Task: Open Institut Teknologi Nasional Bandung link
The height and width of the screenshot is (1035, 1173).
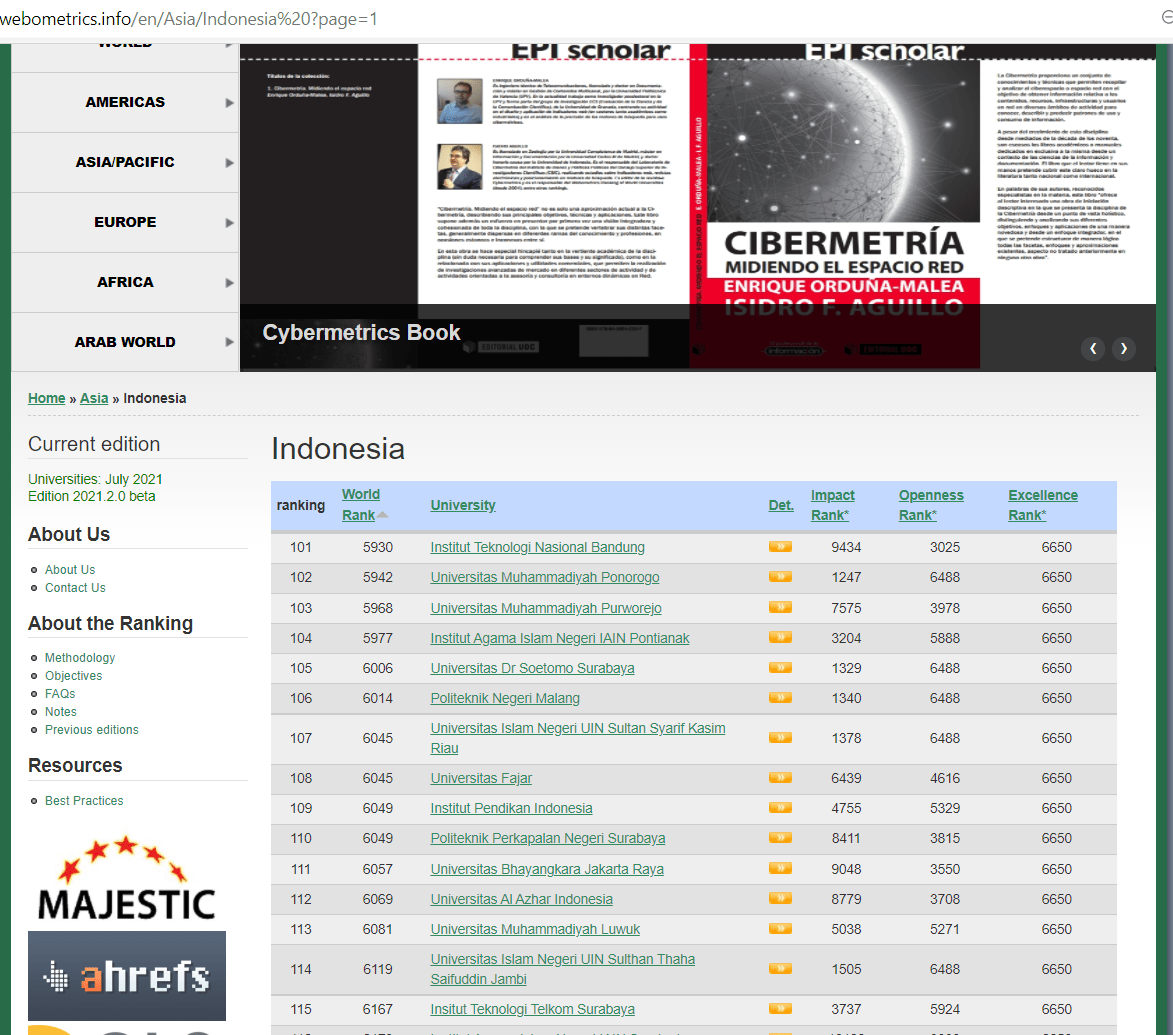Action: (537, 547)
